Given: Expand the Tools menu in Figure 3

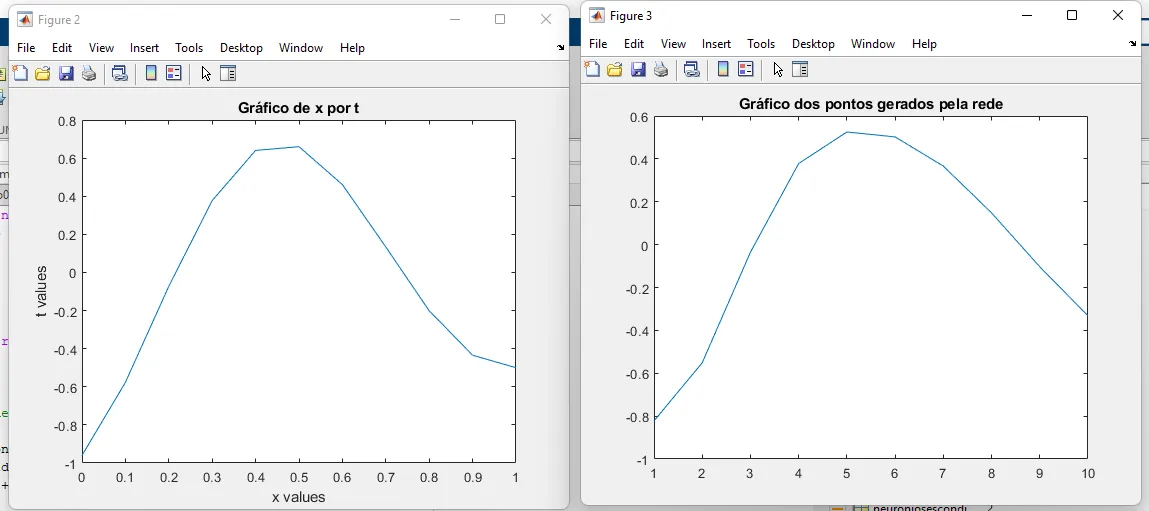Looking at the screenshot, I should (761, 44).
